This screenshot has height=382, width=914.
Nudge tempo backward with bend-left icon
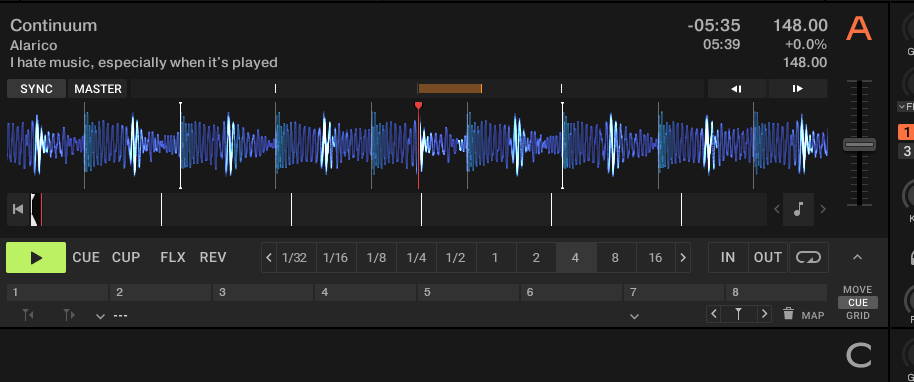point(737,89)
